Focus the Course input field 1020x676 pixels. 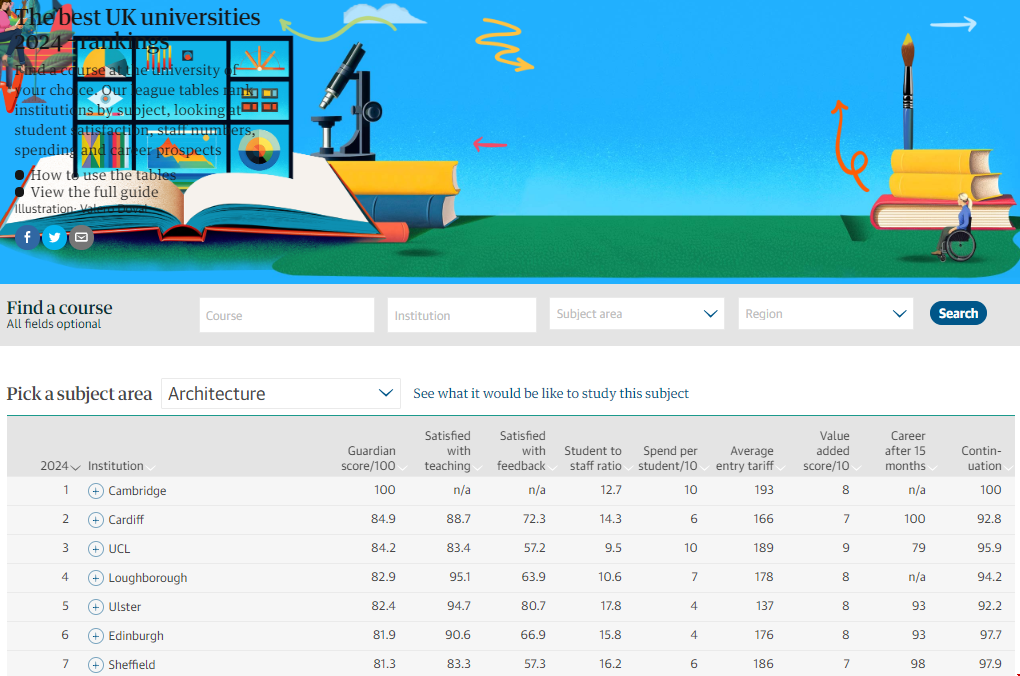click(287, 315)
